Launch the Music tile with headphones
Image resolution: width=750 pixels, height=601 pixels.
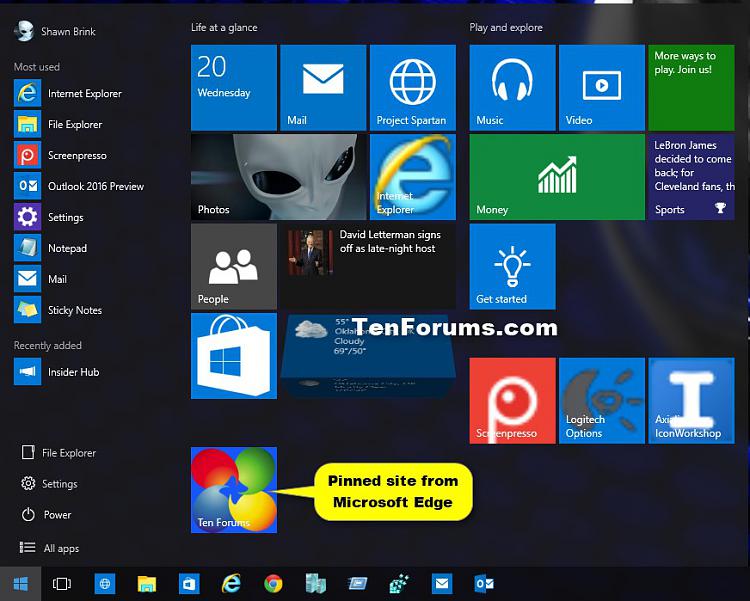(x=512, y=87)
